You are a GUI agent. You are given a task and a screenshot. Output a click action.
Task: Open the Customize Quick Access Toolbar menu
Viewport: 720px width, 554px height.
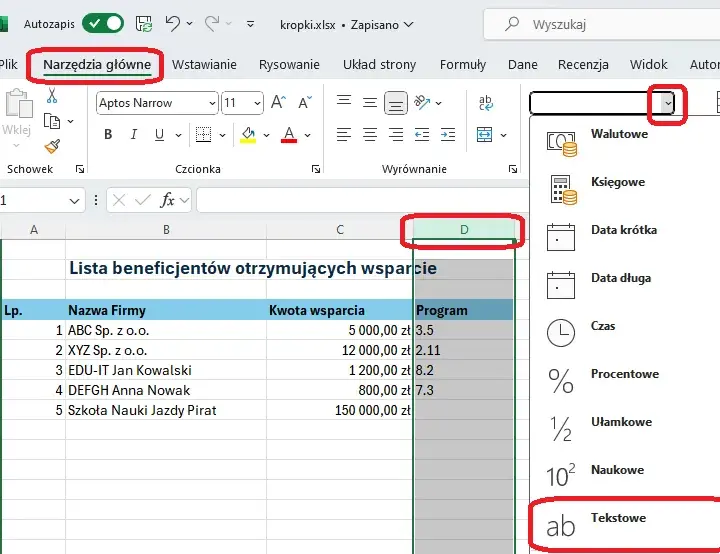pos(250,24)
